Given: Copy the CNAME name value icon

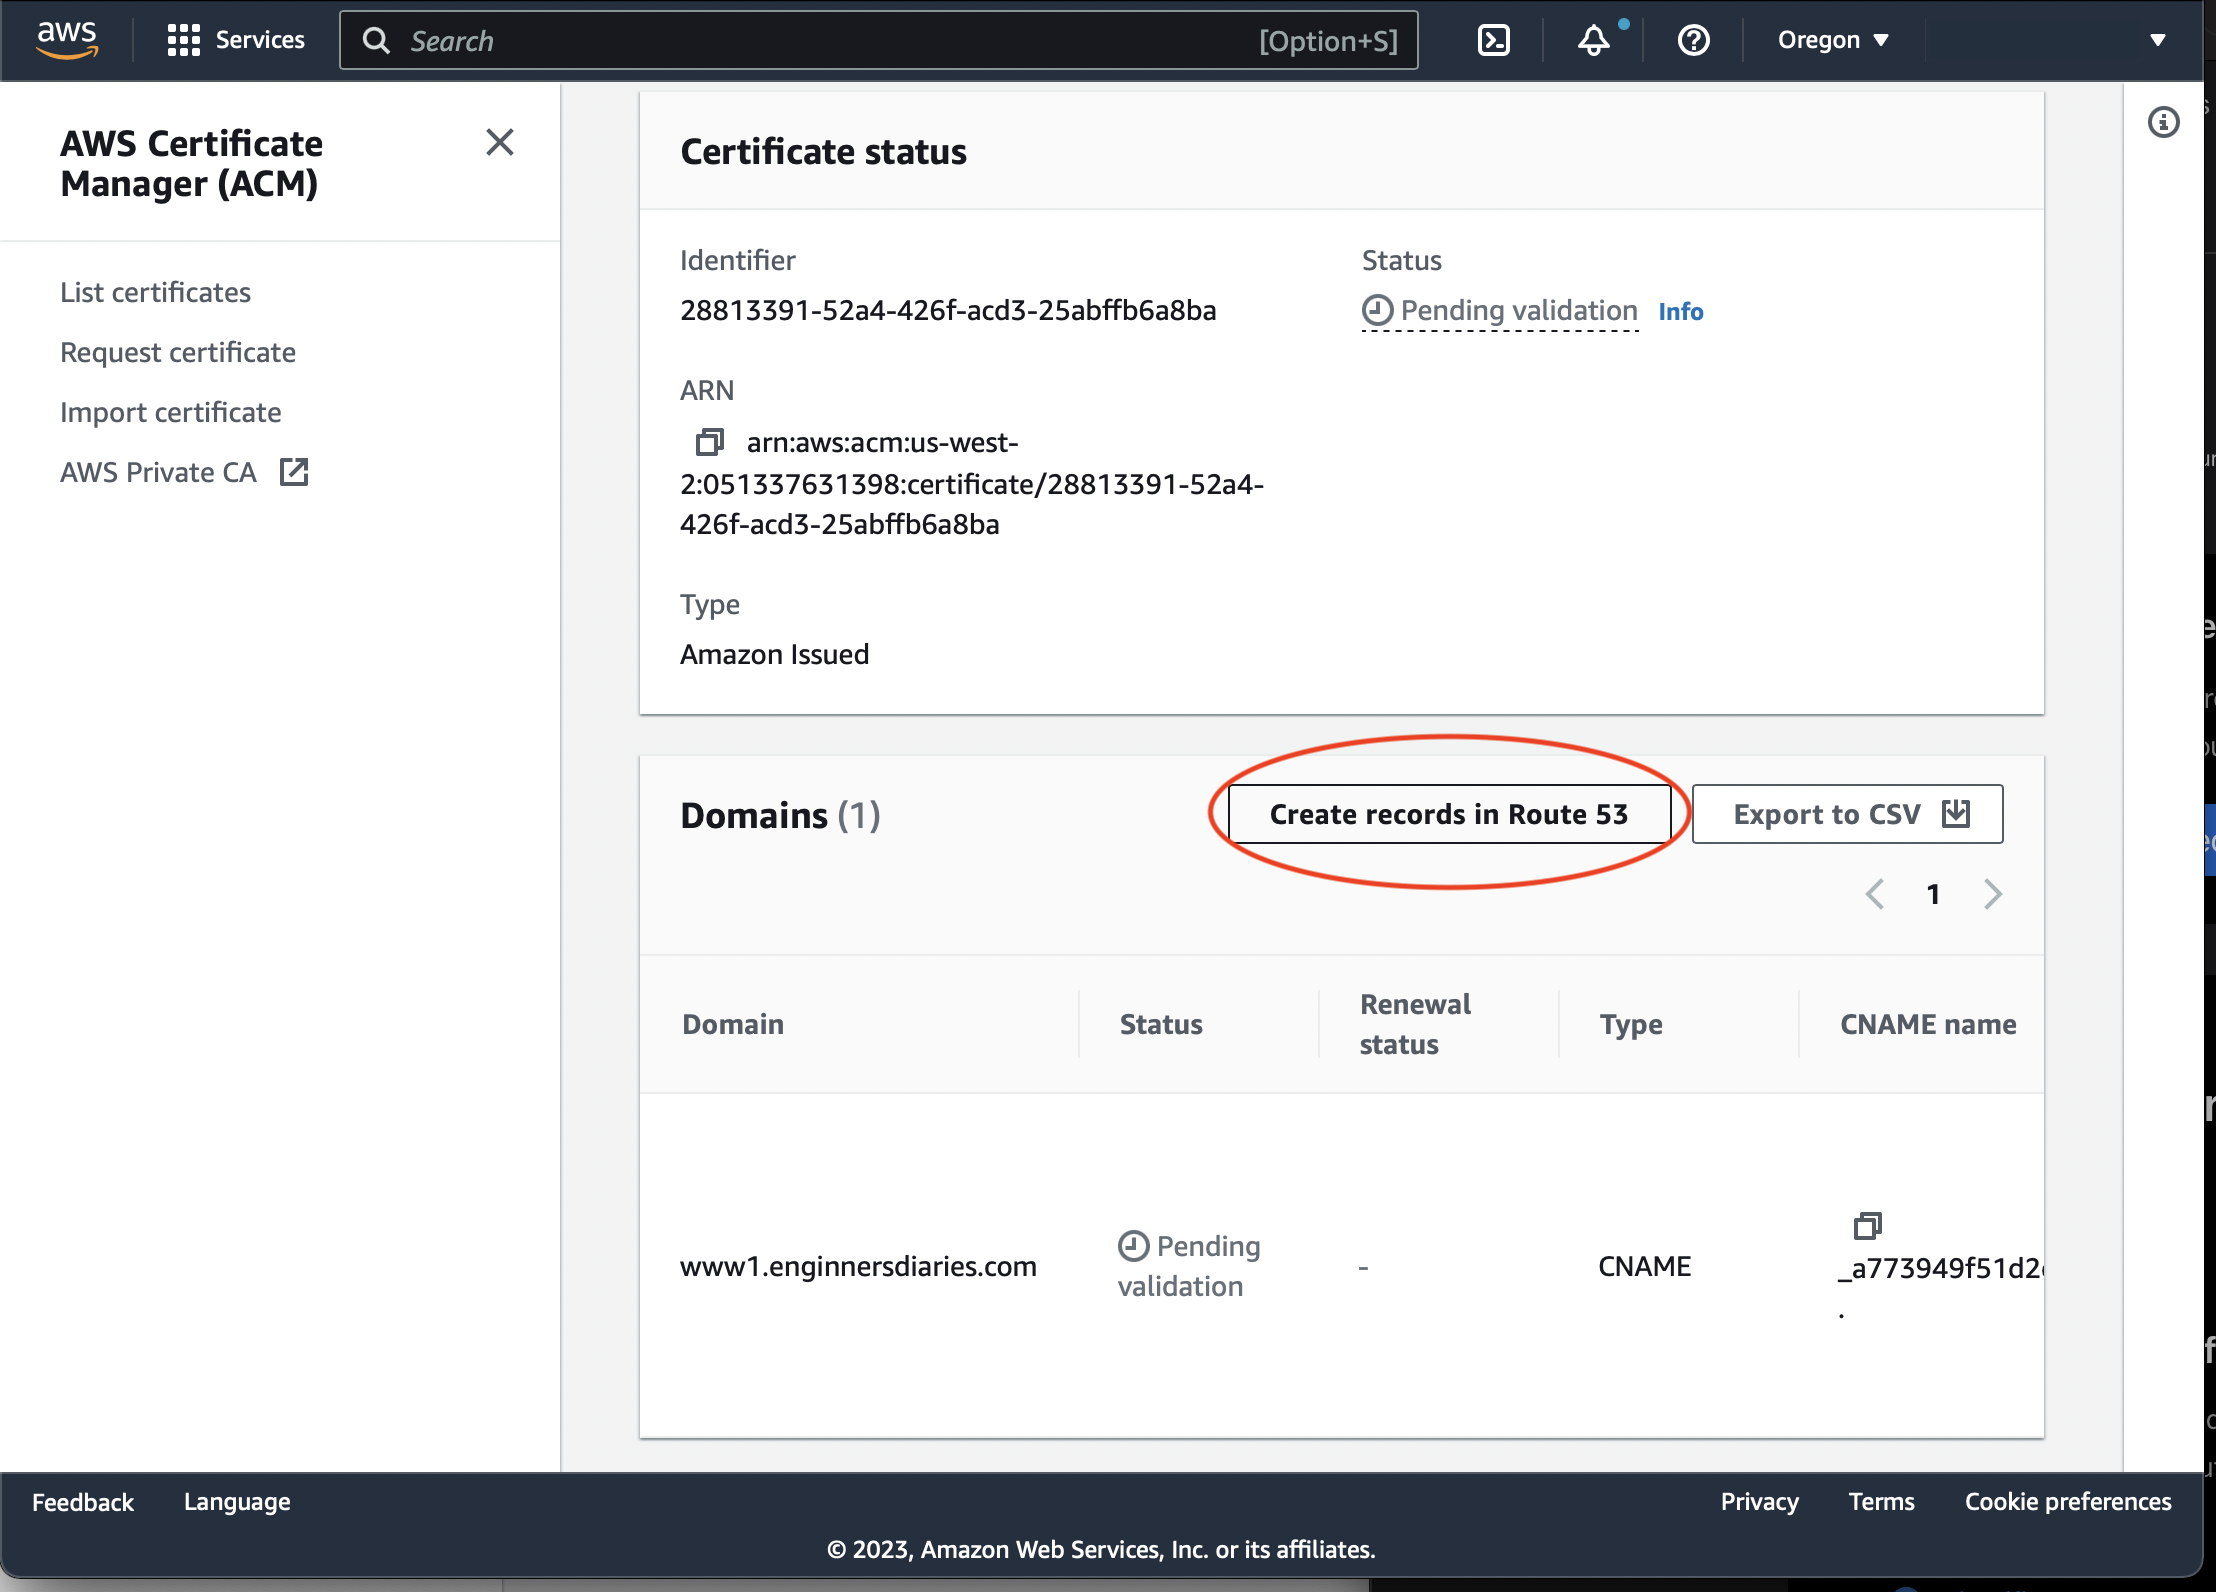Looking at the screenshot, I should click(x=1868, y=1225).
